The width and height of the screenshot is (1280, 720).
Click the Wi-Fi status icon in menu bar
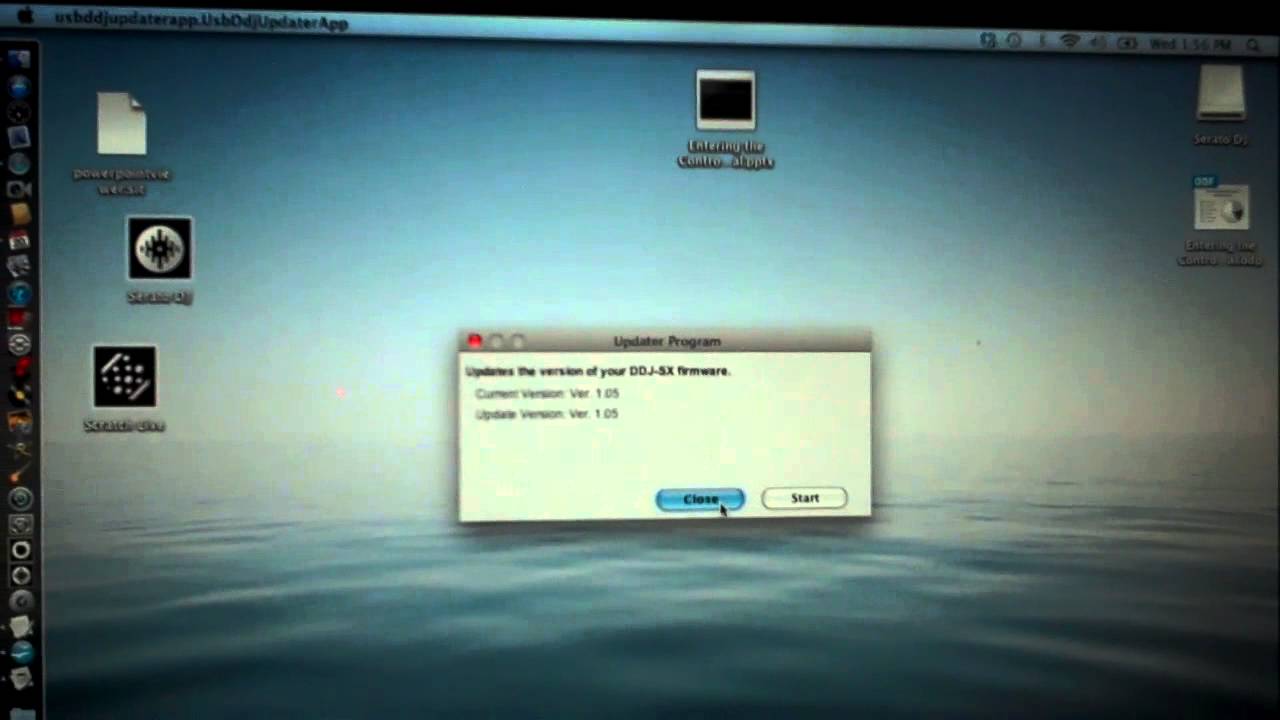pos(1070,42)
